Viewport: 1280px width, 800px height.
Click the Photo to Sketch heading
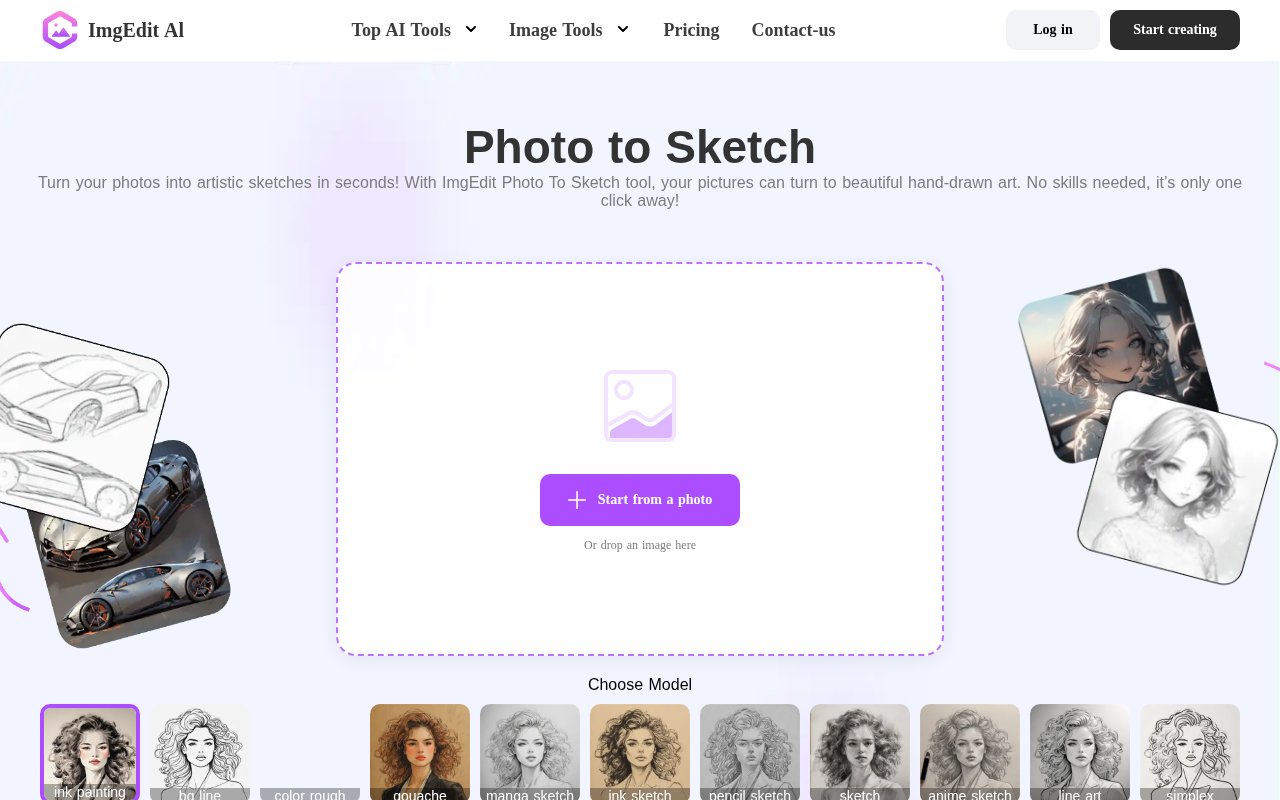[x=640, y=147]
